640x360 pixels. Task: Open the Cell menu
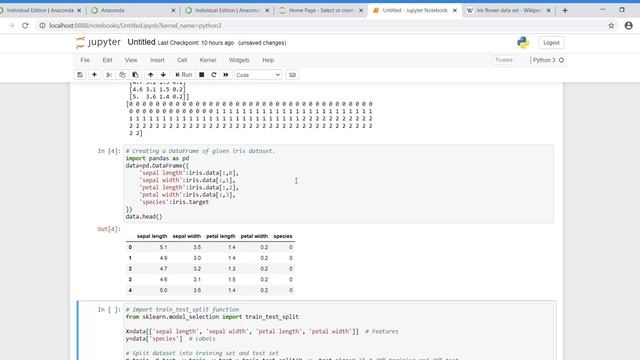pos(182,60)
